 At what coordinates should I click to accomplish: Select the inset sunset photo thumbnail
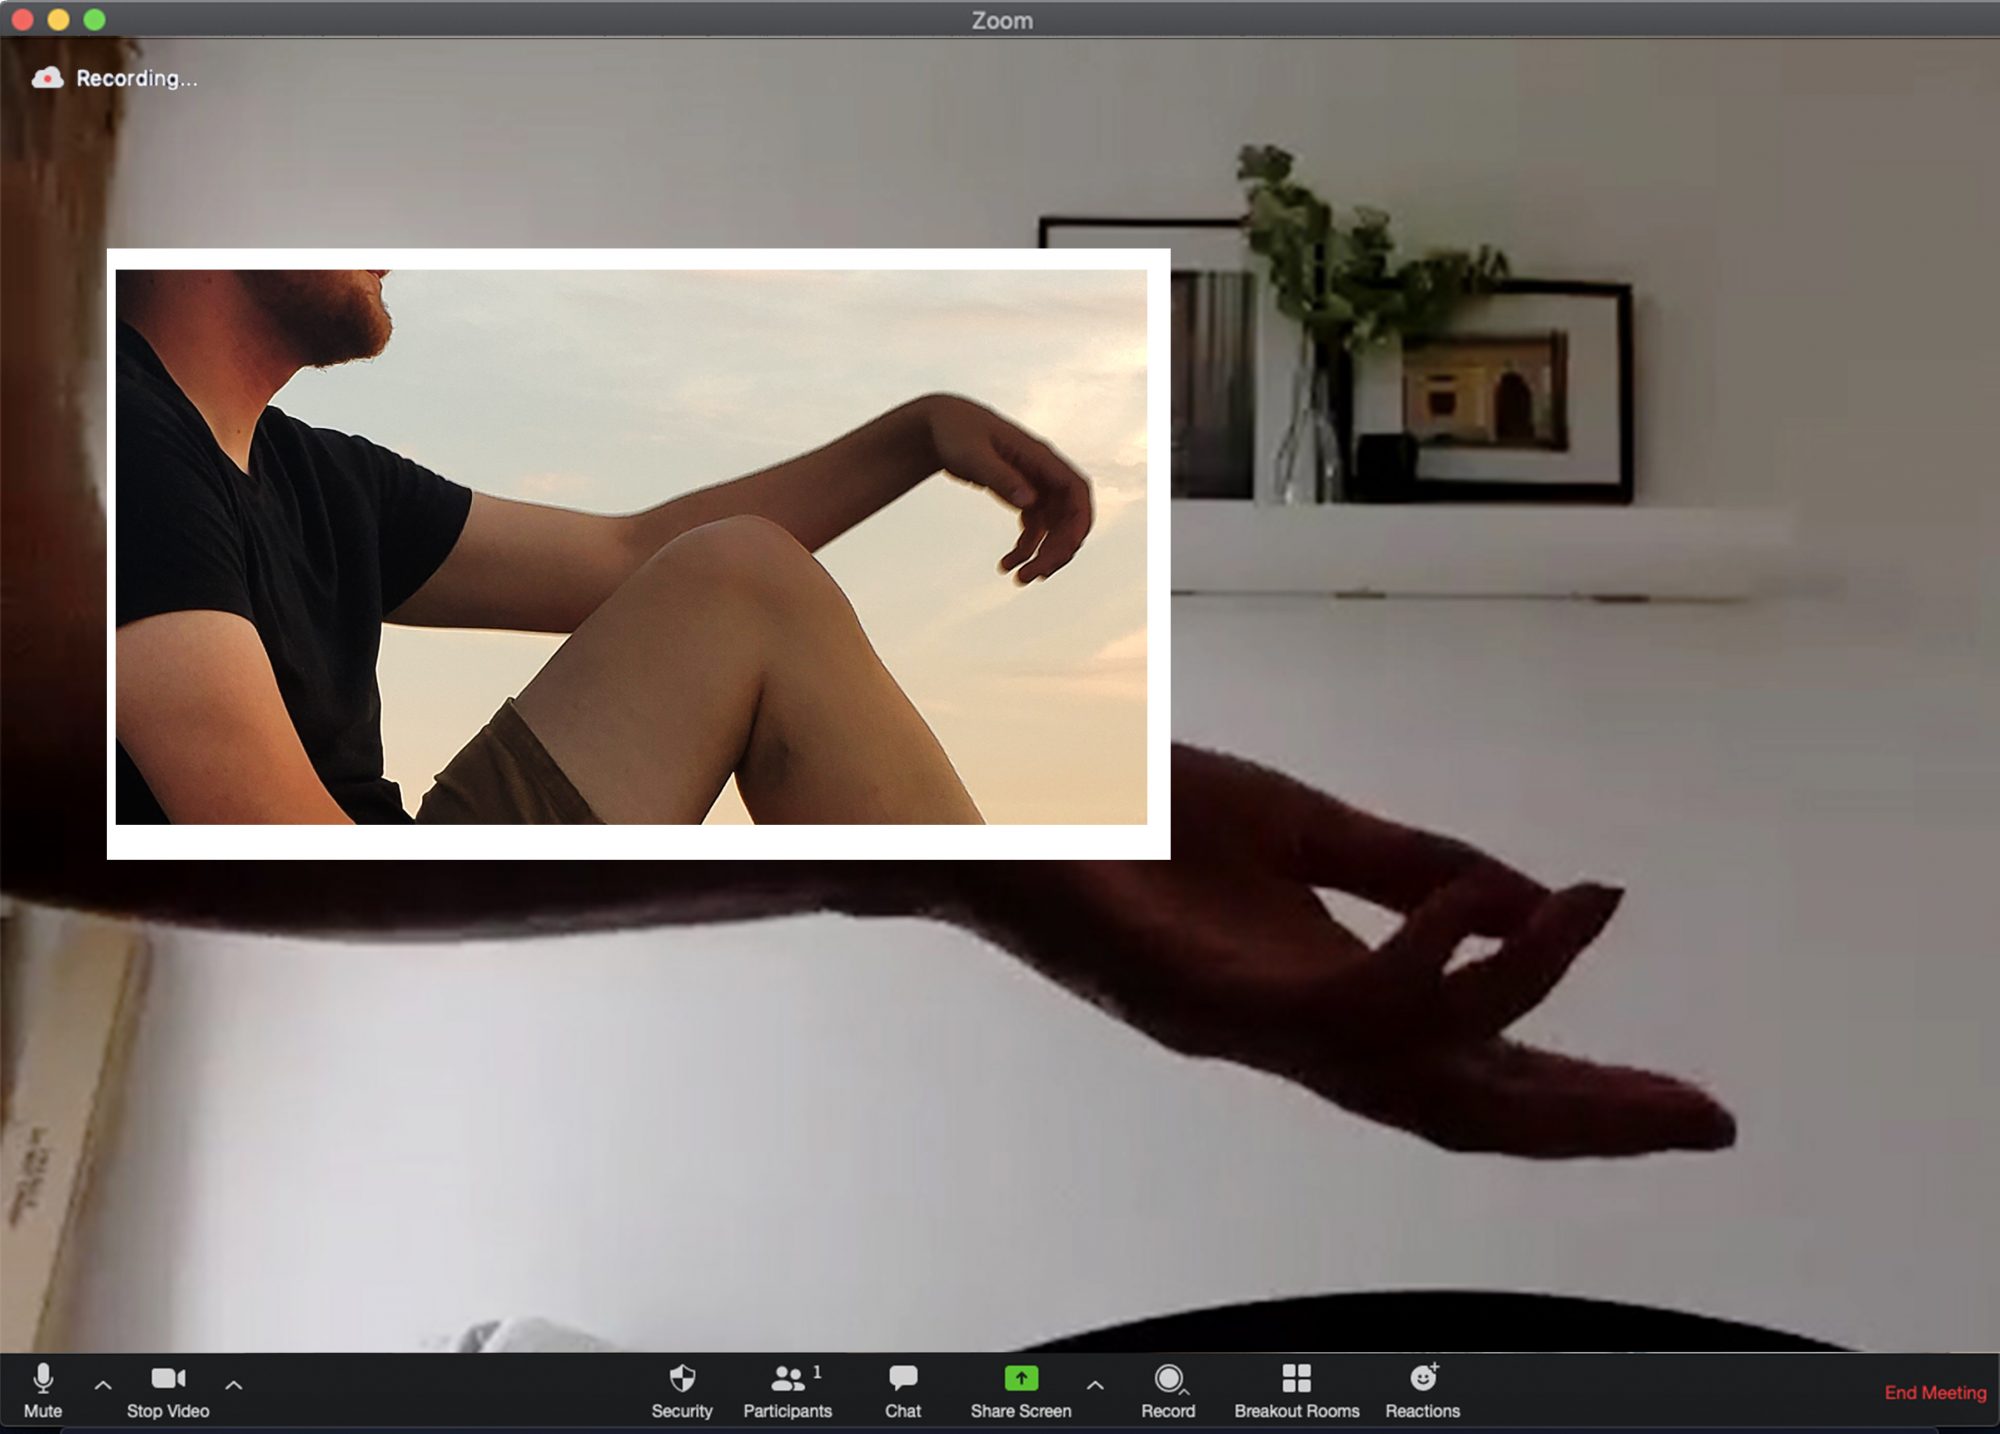click(x=638, y=552)
